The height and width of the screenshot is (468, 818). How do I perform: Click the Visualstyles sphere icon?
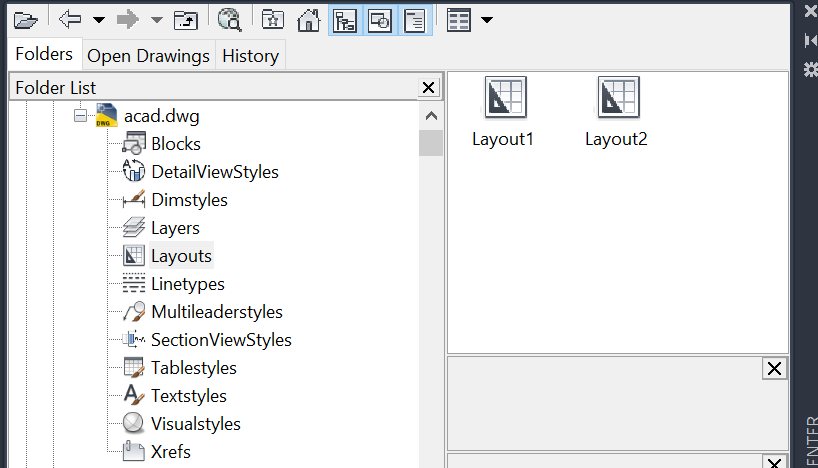(x=134, y=423)
